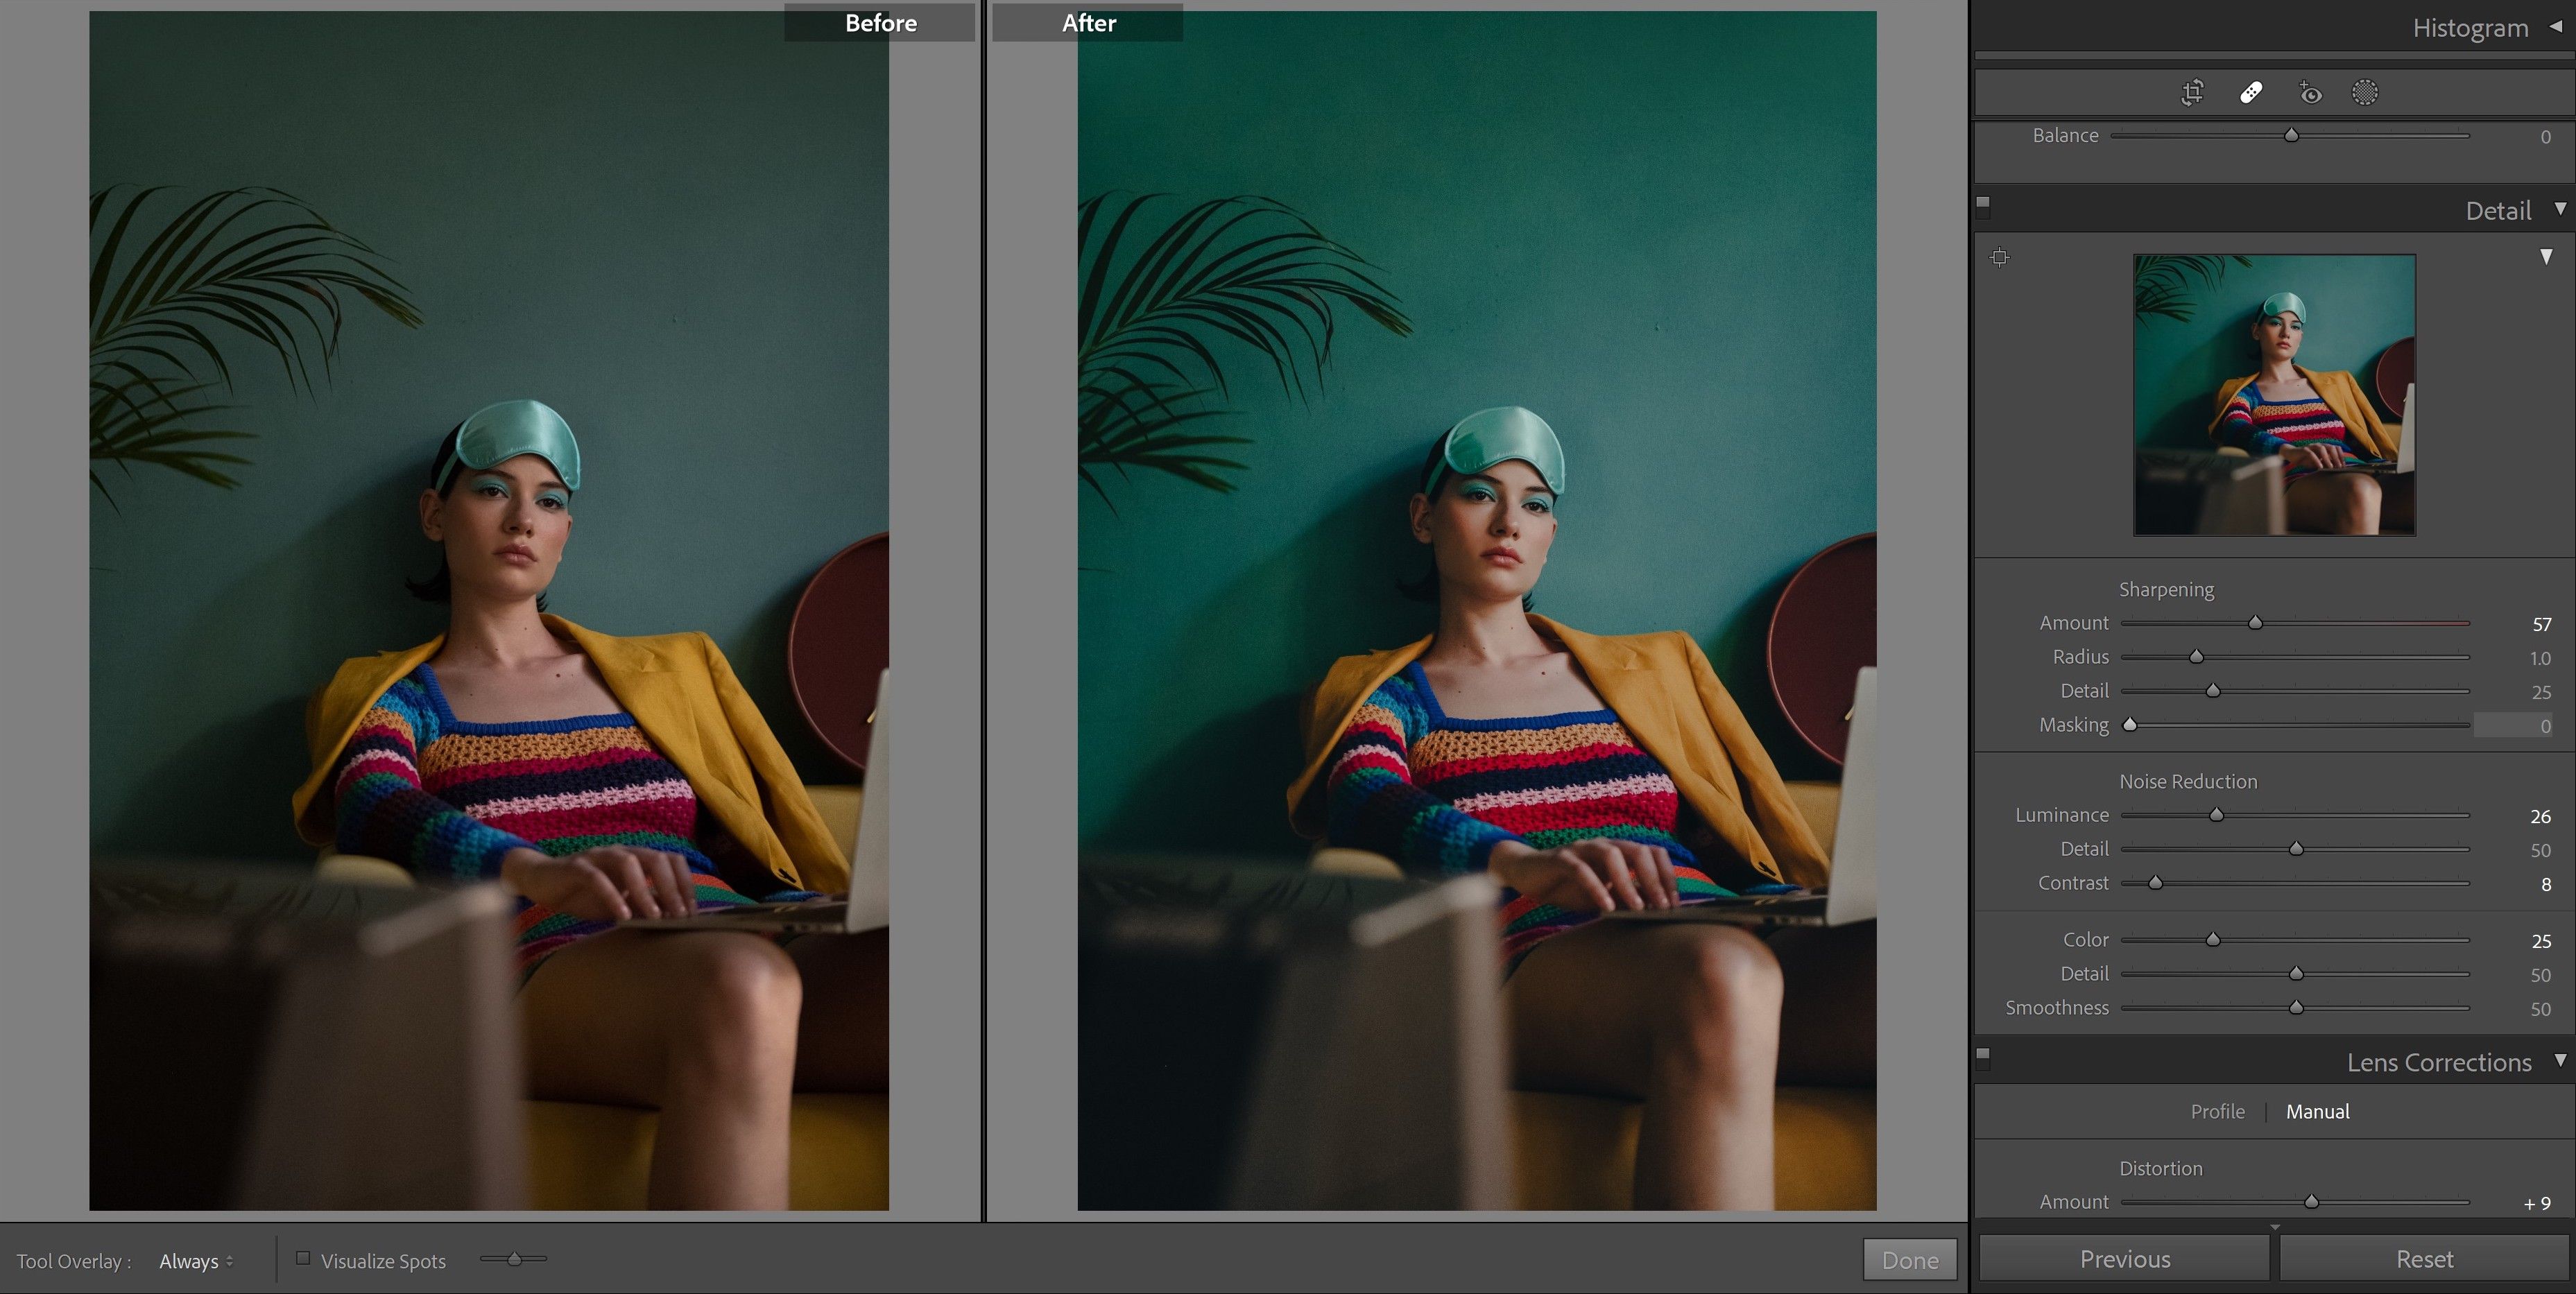Image resolution: width=2576 pixels, height=1294 pixels.
Task: Toggle the Lens Corrections panel switch
Action: point(1983,1056)
